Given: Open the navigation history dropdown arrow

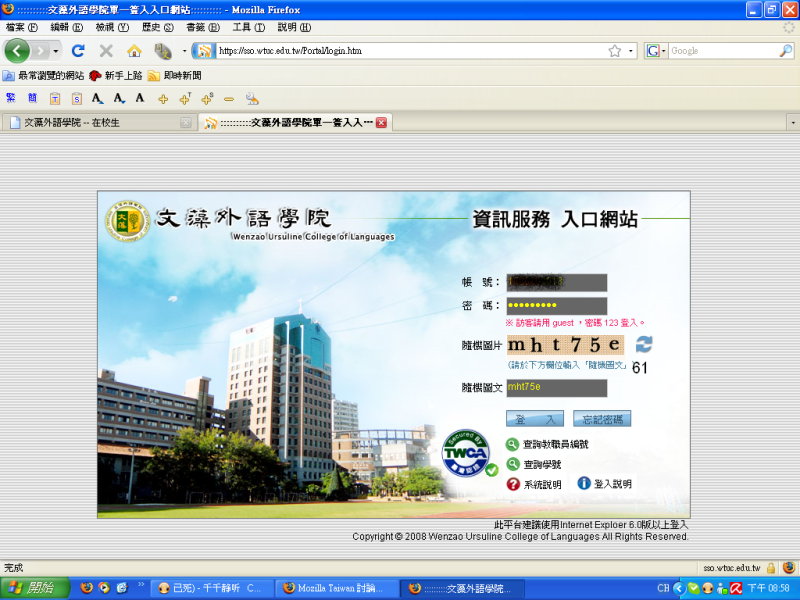Looking at the screenshot, I should click(56, 50).
